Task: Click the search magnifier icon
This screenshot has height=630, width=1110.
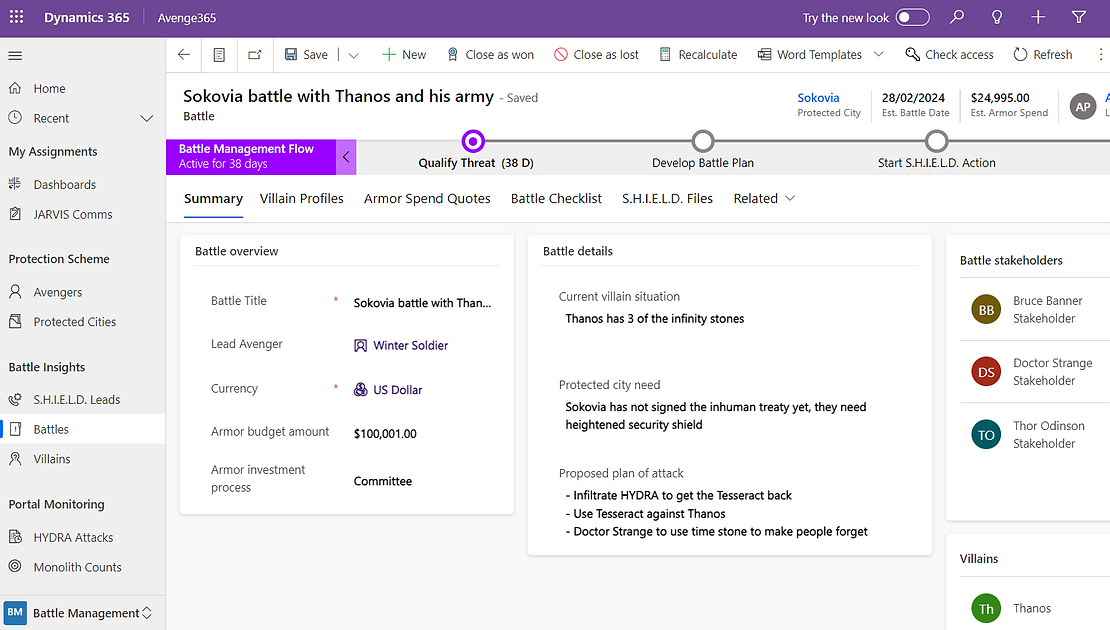Action: click(957, 17)
